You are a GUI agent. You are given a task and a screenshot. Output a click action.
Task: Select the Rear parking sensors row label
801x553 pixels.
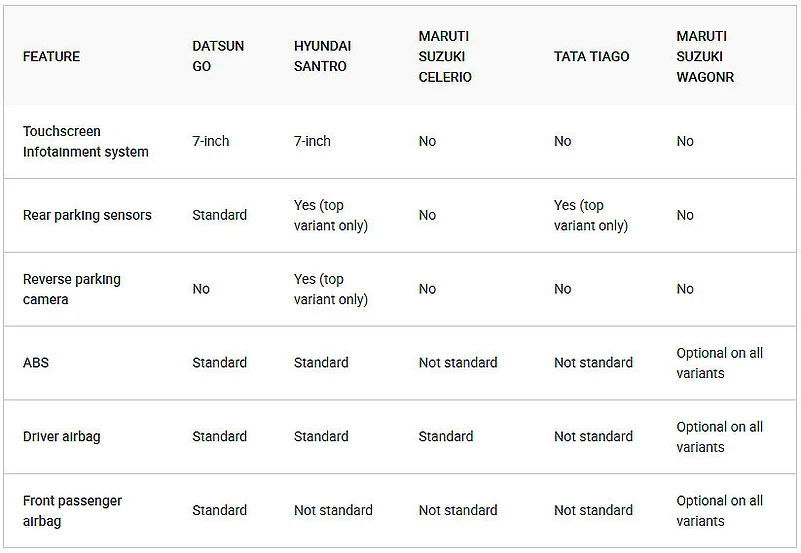[87, 215]
